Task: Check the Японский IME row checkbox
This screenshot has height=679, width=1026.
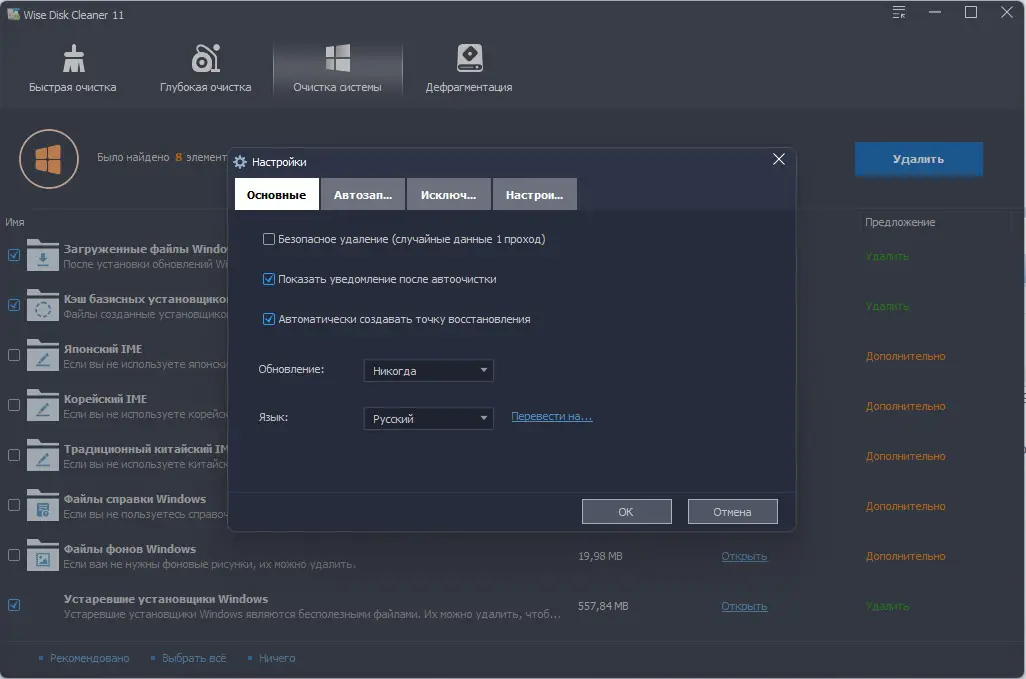Action: [x=14, y=355]
